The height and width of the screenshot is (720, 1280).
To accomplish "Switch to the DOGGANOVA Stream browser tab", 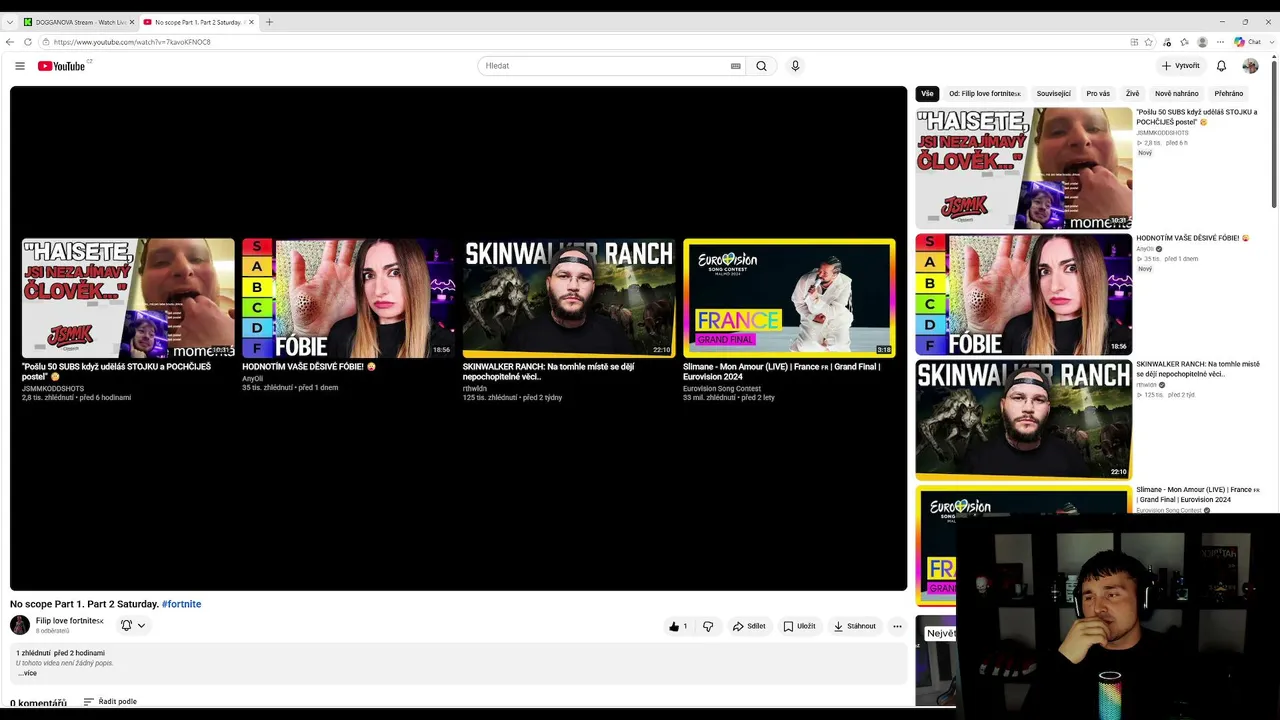I will point(78,22).
